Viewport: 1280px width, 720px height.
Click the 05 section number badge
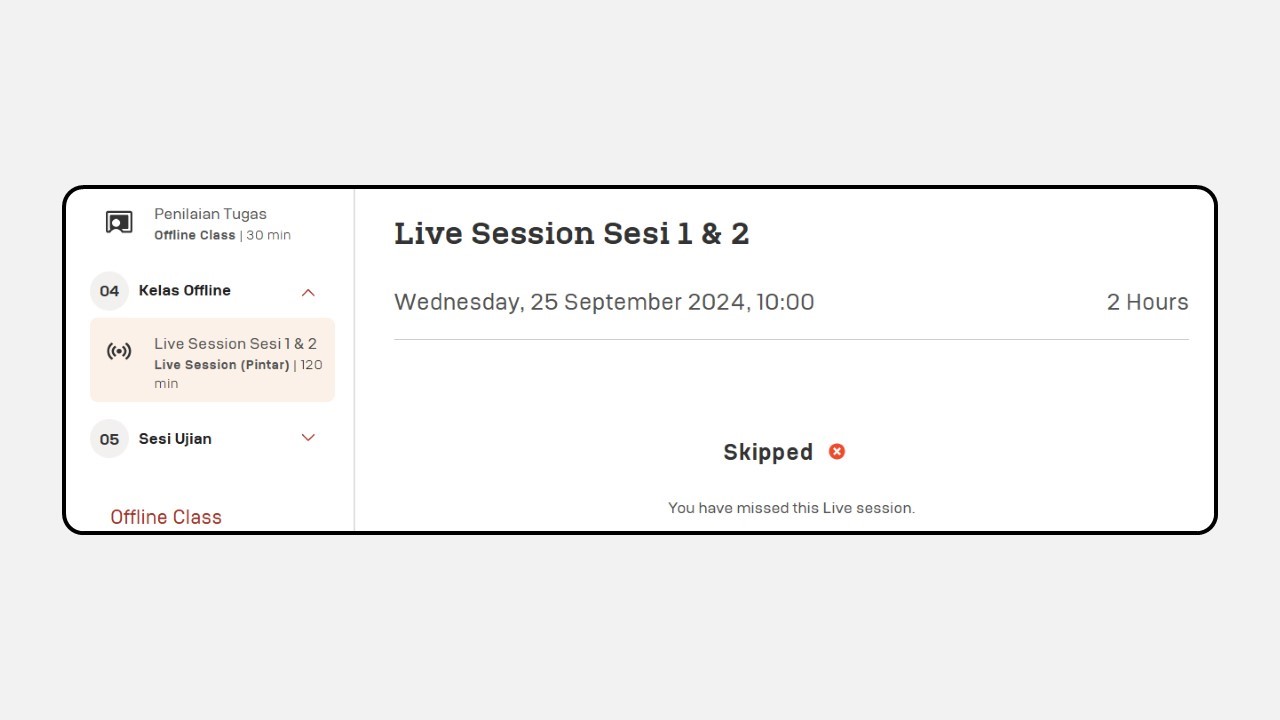(x=109, y=439)
